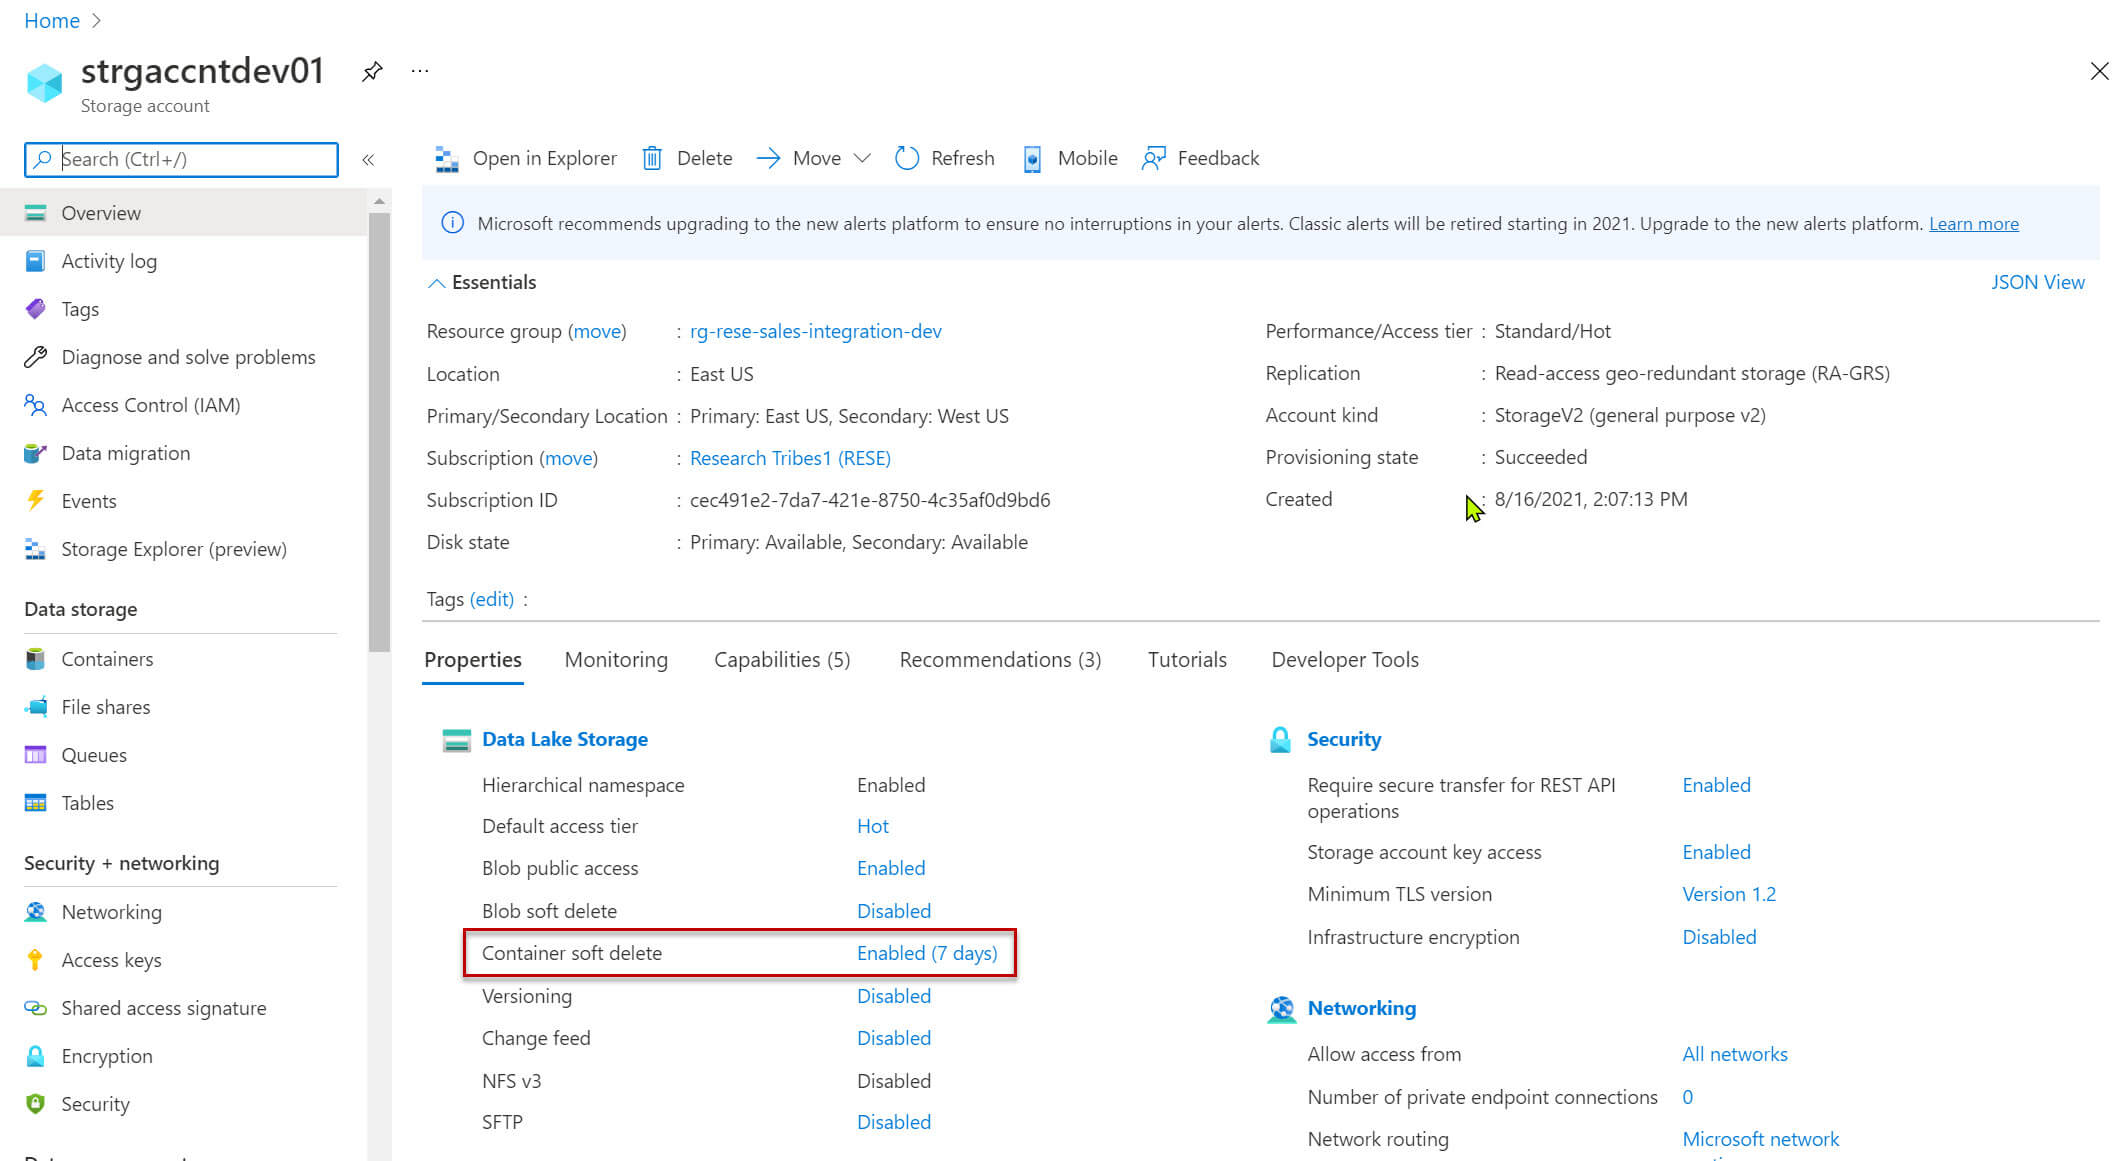Switch to the Capabilities (5) tab
The height and width of the screenshot is (1161, 2112).
tap(782, 660)
